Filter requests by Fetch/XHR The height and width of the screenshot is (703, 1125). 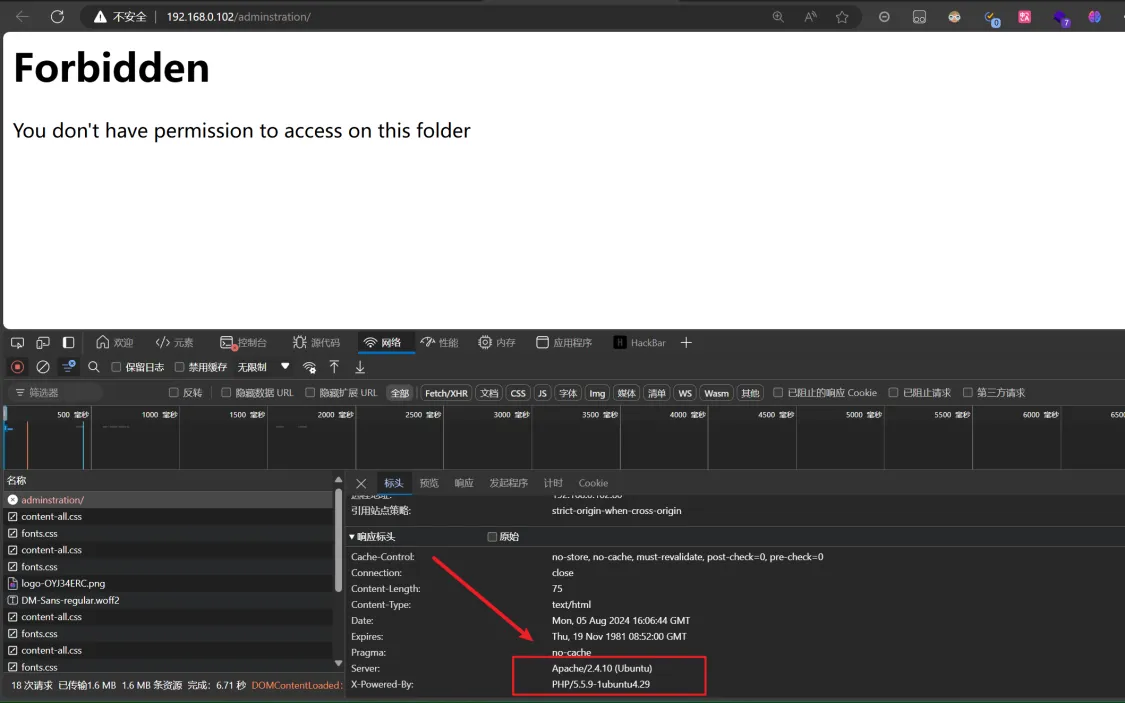point(446,393)
